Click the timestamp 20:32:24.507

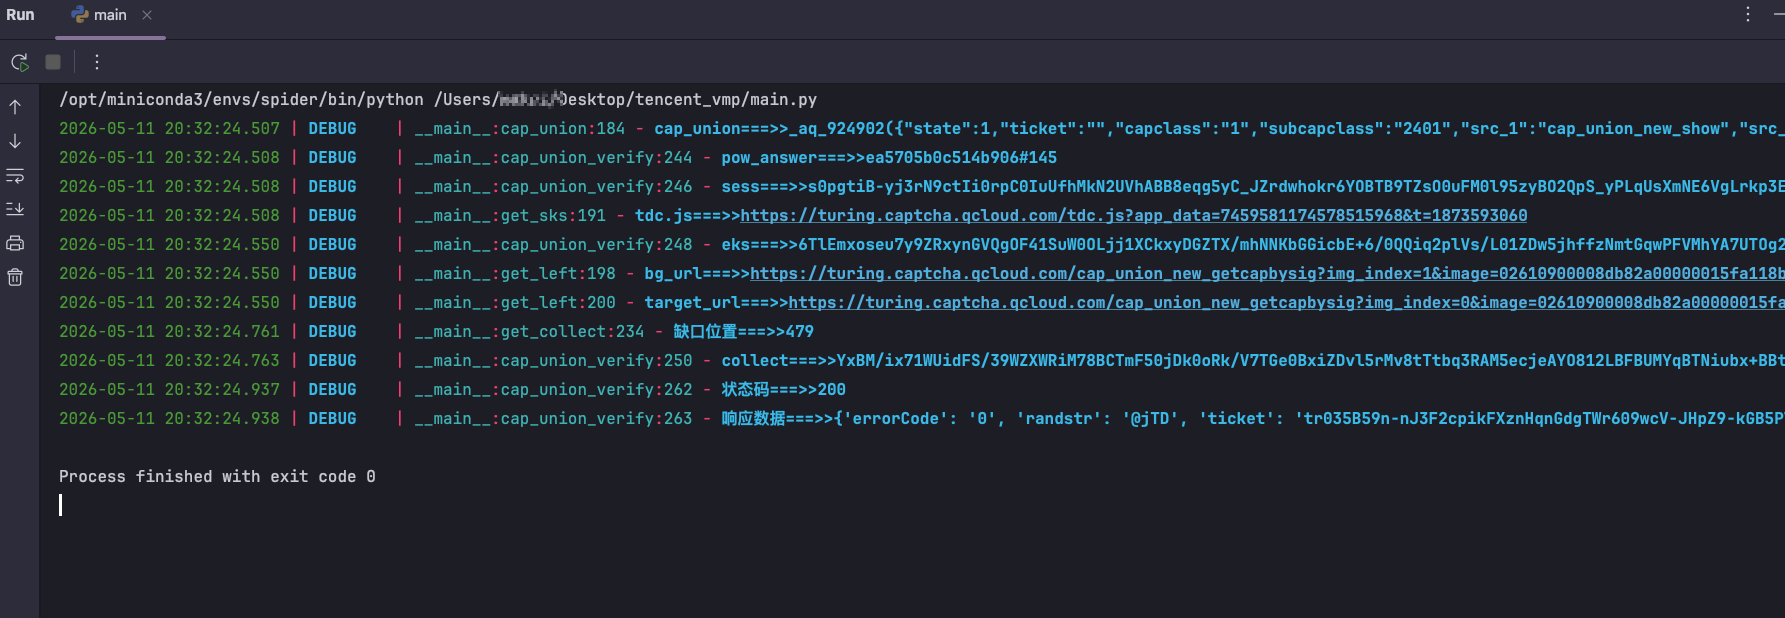(169, 128)
